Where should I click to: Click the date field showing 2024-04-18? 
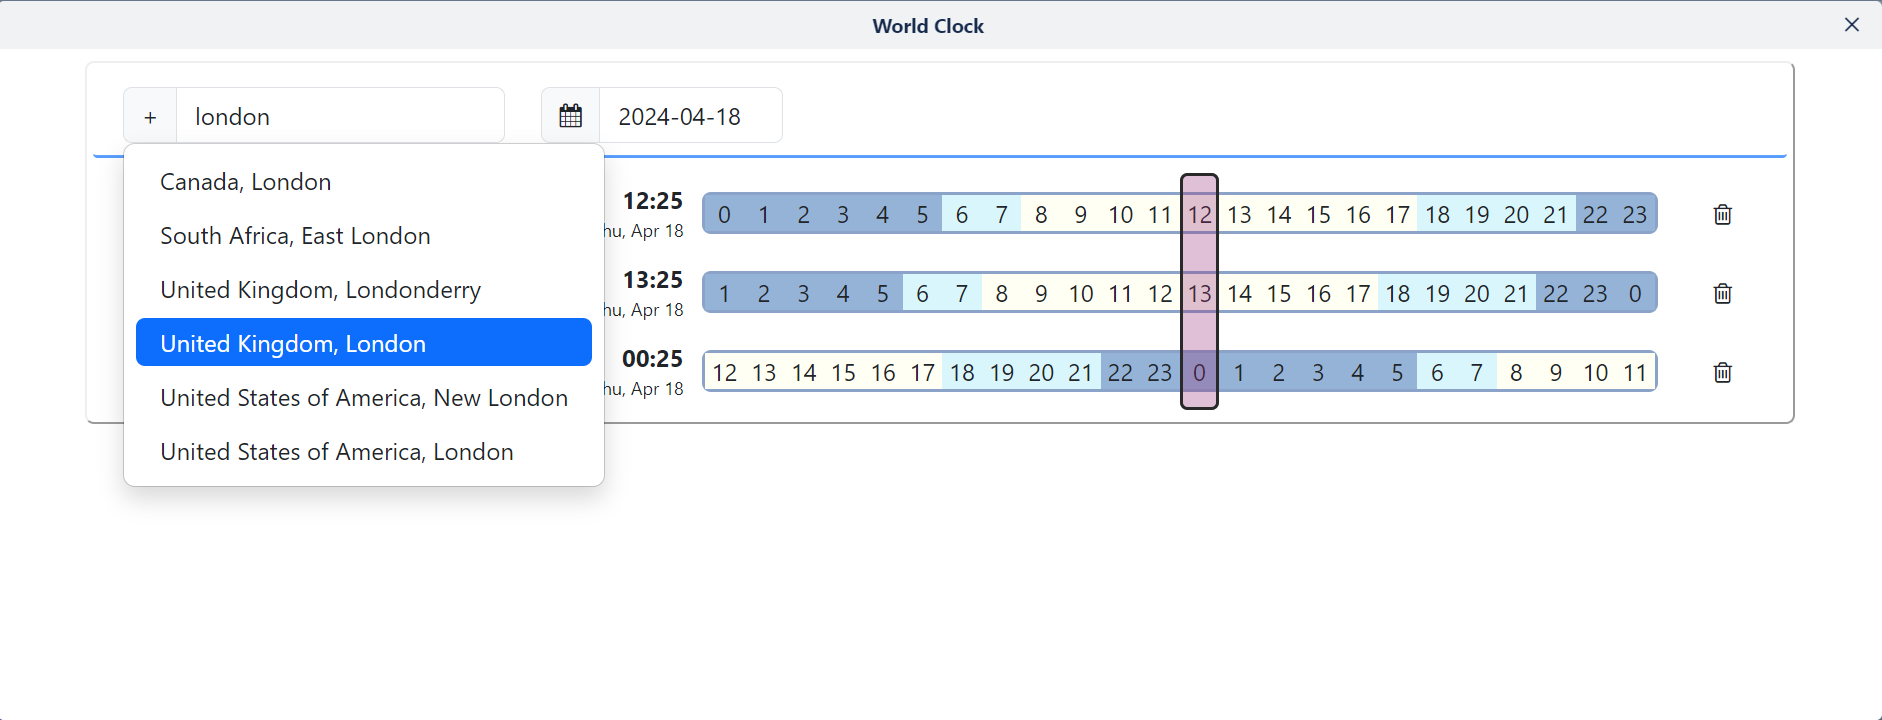(689, 116)
